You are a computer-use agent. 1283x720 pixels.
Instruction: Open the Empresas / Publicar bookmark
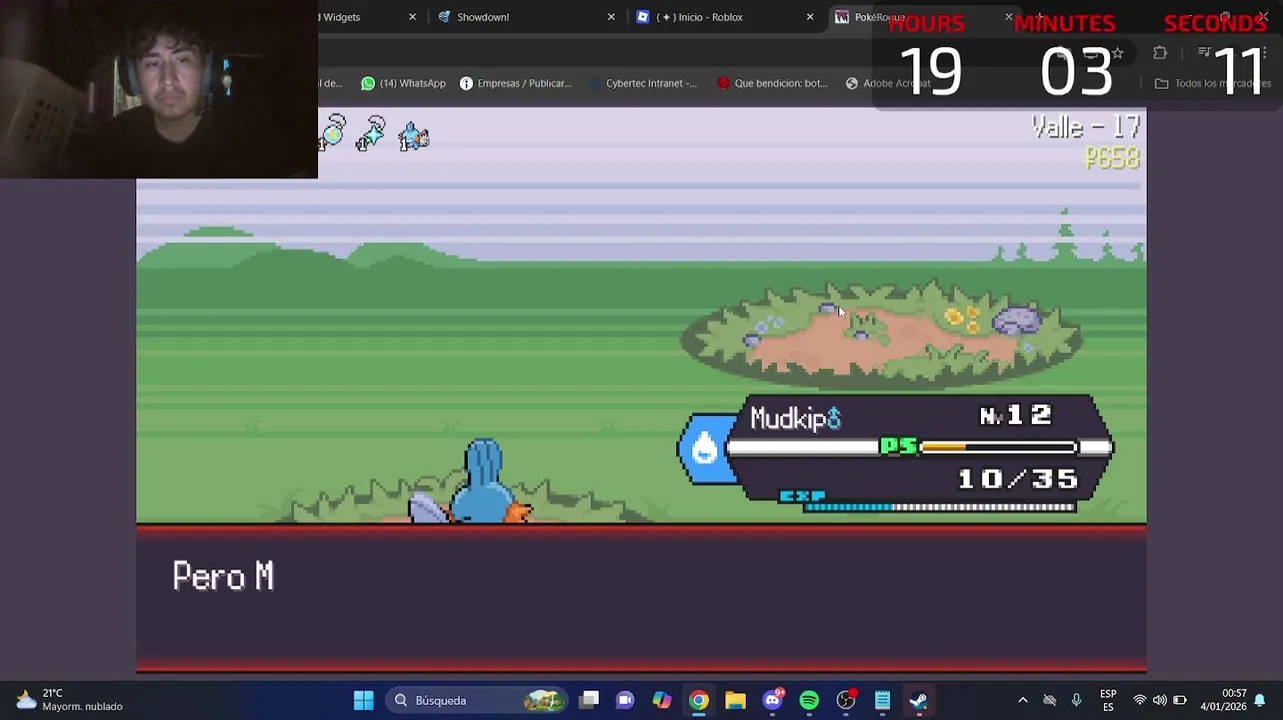(x=515, y=83)
